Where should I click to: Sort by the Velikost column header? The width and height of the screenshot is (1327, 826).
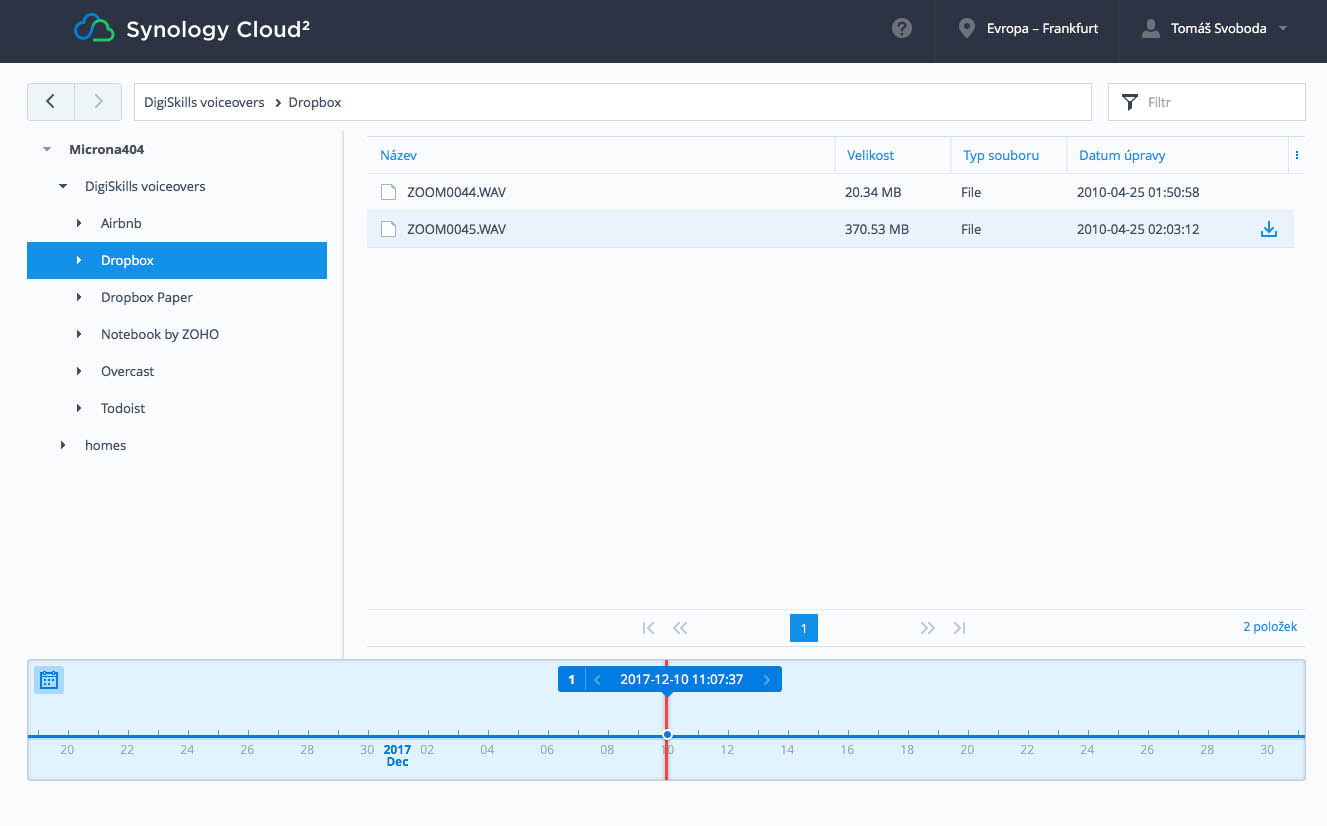pyautogui.click(x=871, y=155)
